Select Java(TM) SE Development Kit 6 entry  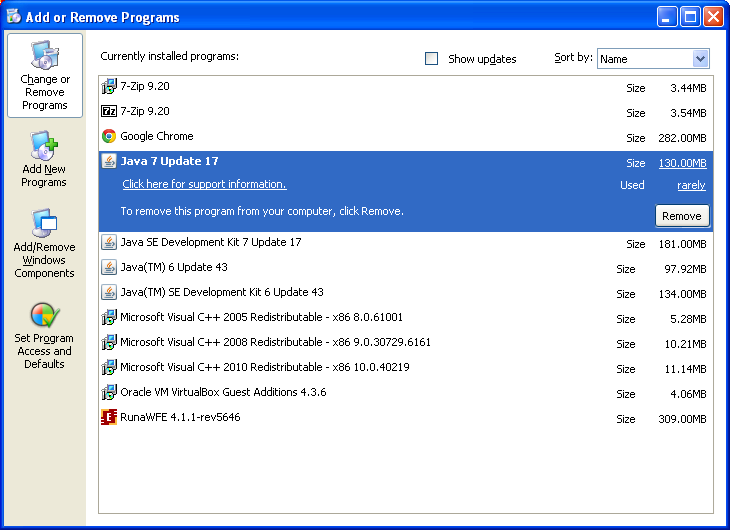tap(221, 292)
